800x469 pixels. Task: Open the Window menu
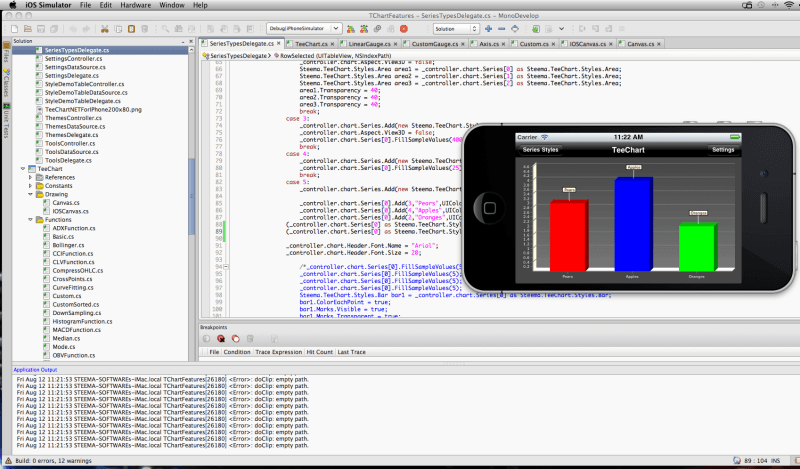pos(172,5)
